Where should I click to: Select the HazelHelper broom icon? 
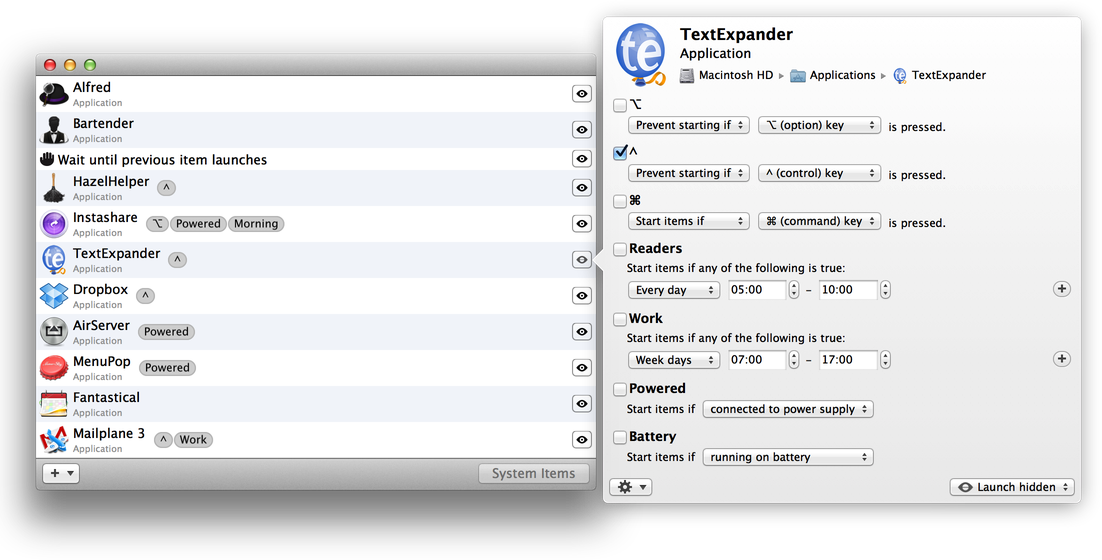coord(54,188)
